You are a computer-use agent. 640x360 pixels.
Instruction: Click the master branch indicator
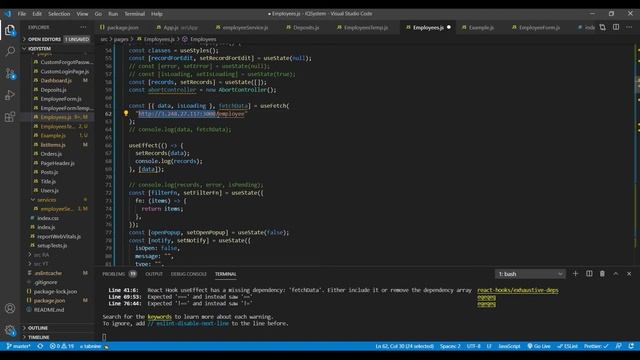(19, 346)
